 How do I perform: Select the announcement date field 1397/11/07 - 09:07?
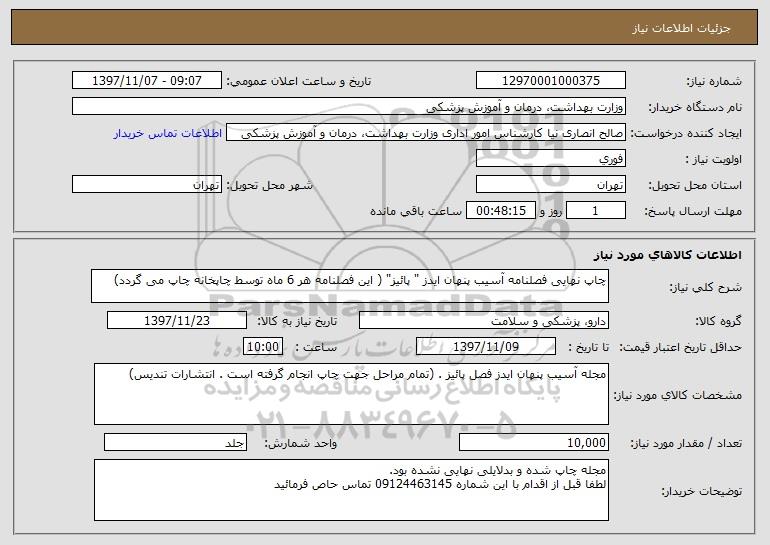[x=147, y=81]
